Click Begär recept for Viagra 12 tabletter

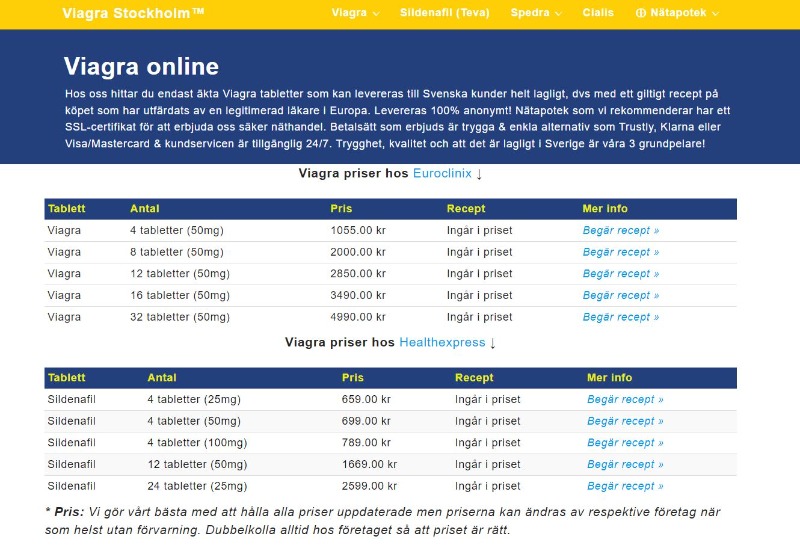(x=620, y=274)
